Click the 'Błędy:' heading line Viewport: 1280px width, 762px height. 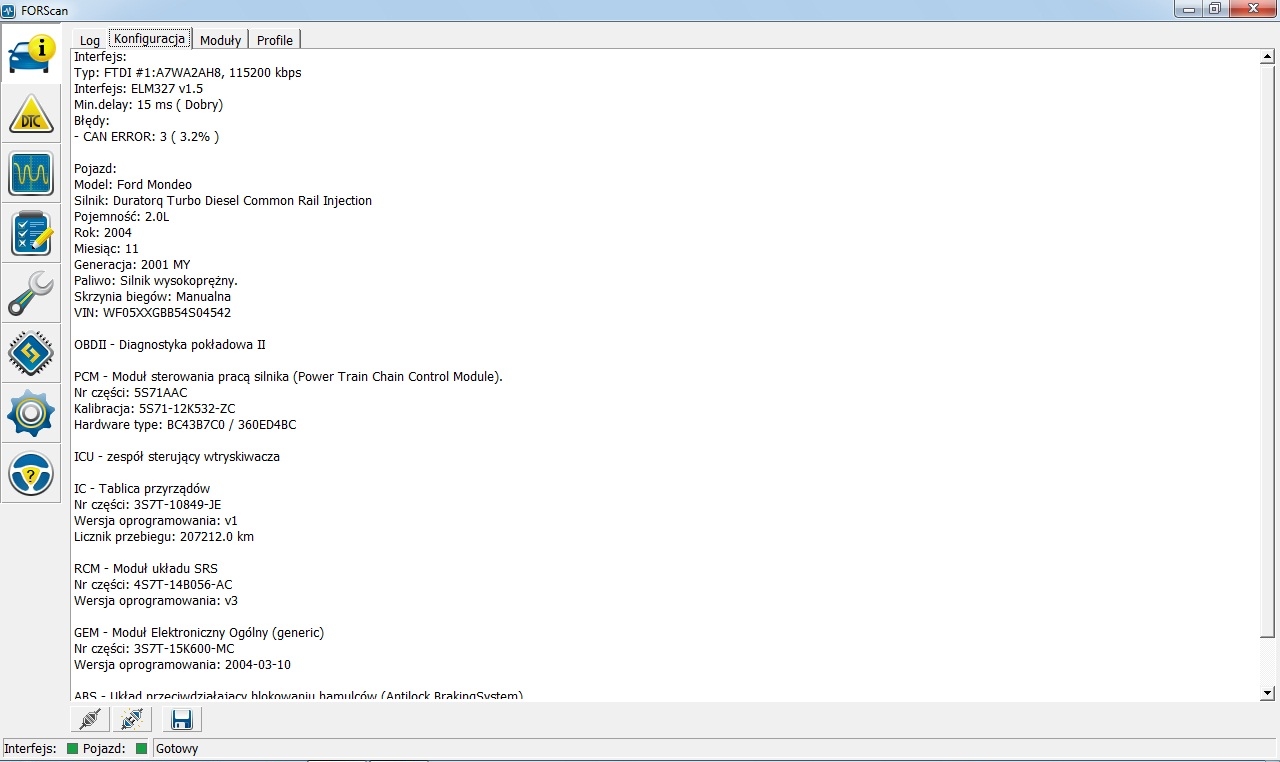[x=92, y=121]
